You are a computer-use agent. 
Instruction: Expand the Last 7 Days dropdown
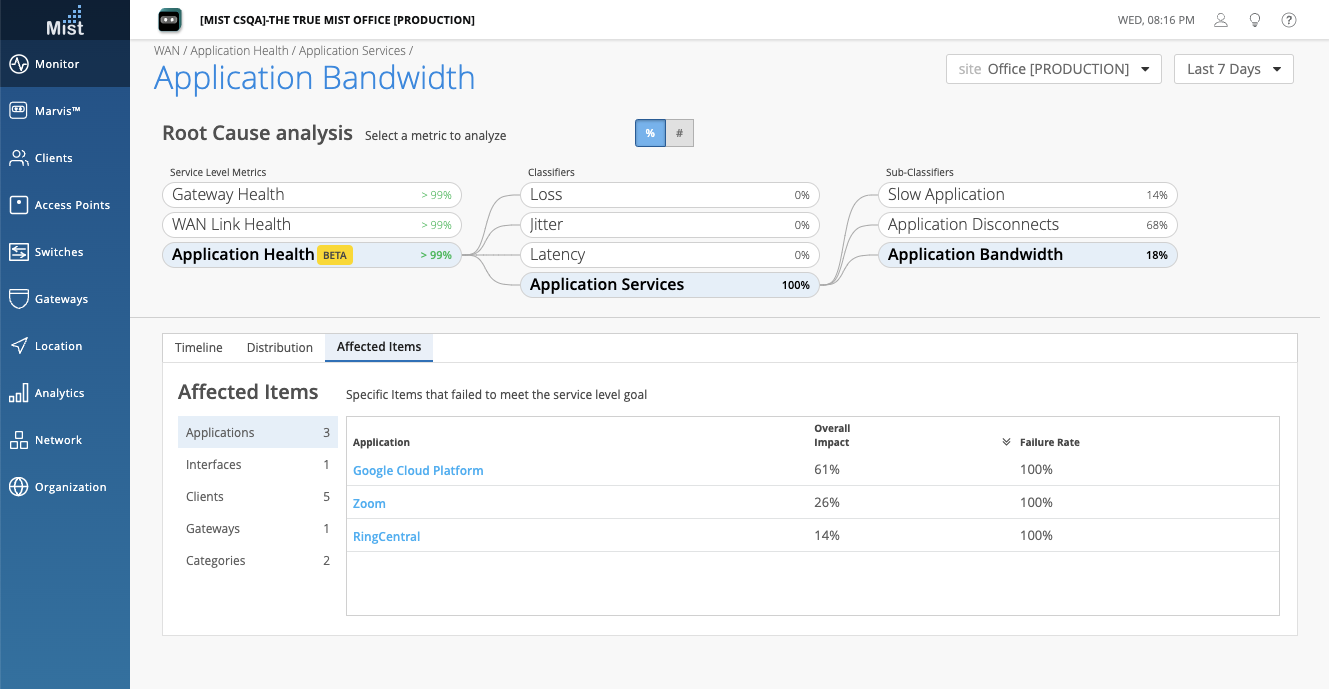[x=1233, y=69]
